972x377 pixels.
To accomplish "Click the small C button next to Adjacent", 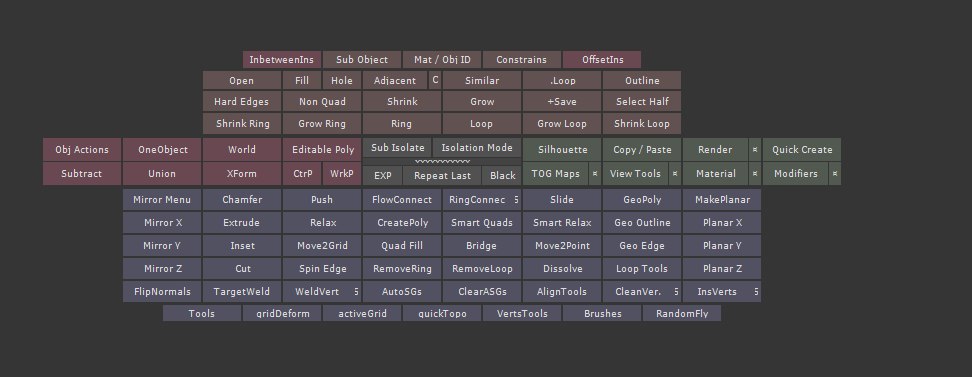I will tap(435, 80).
